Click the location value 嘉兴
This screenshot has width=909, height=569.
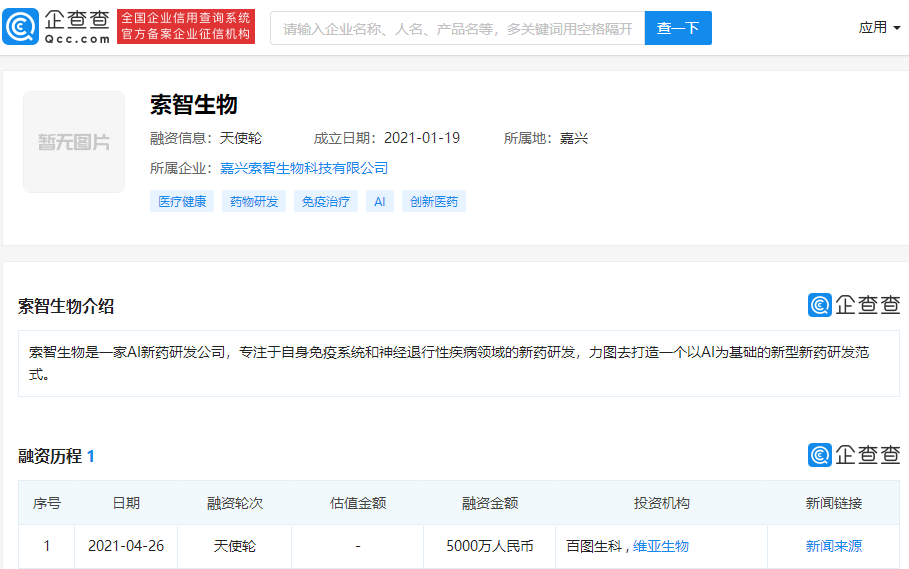(x=574, y=138)
